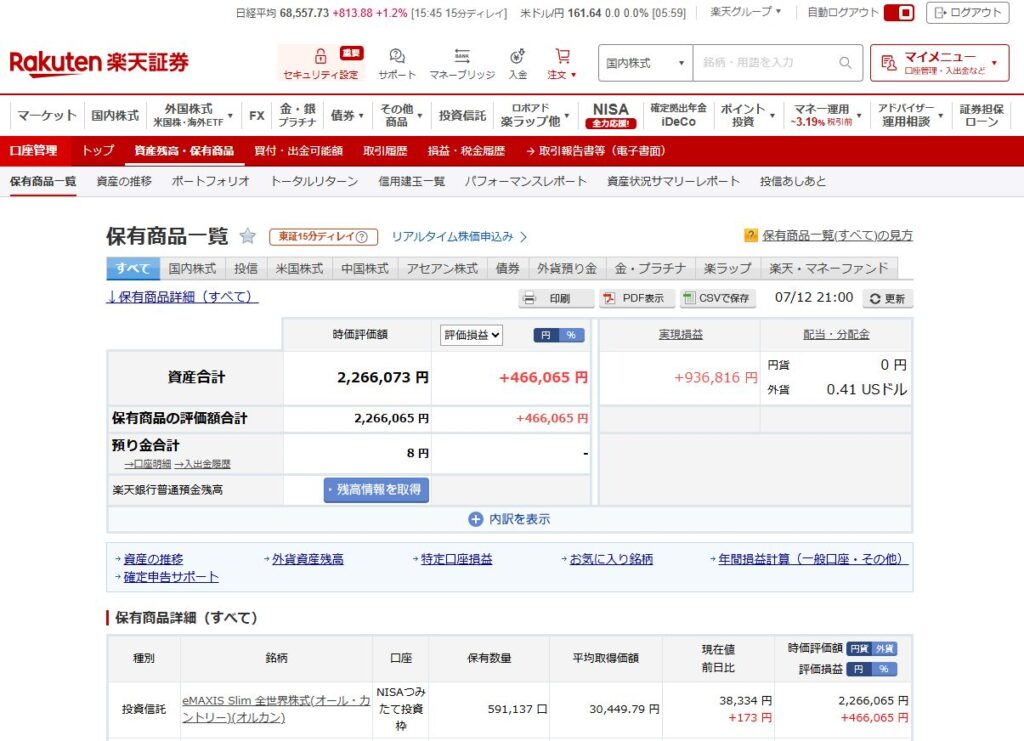Click the Rakuten 楽天証券 logo
The height and width of the screenshot is (741, 1024).
coord(99,63)
